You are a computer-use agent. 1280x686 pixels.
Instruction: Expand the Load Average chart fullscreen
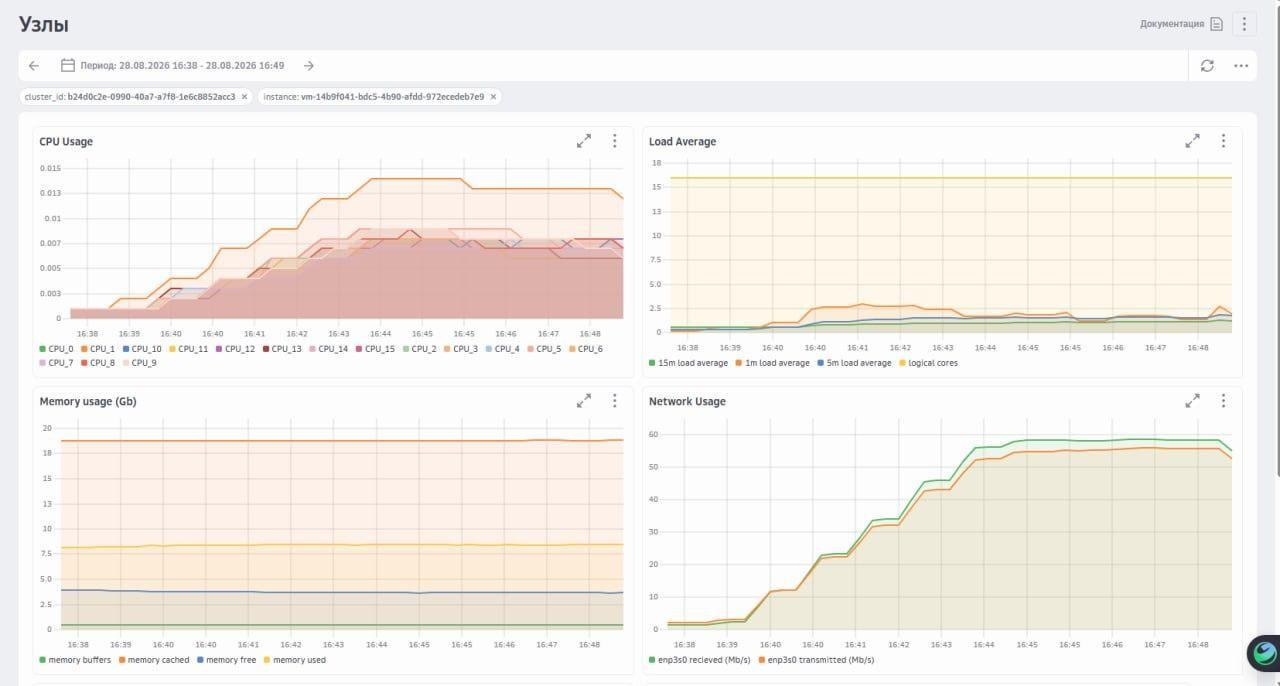point(1192,141)
